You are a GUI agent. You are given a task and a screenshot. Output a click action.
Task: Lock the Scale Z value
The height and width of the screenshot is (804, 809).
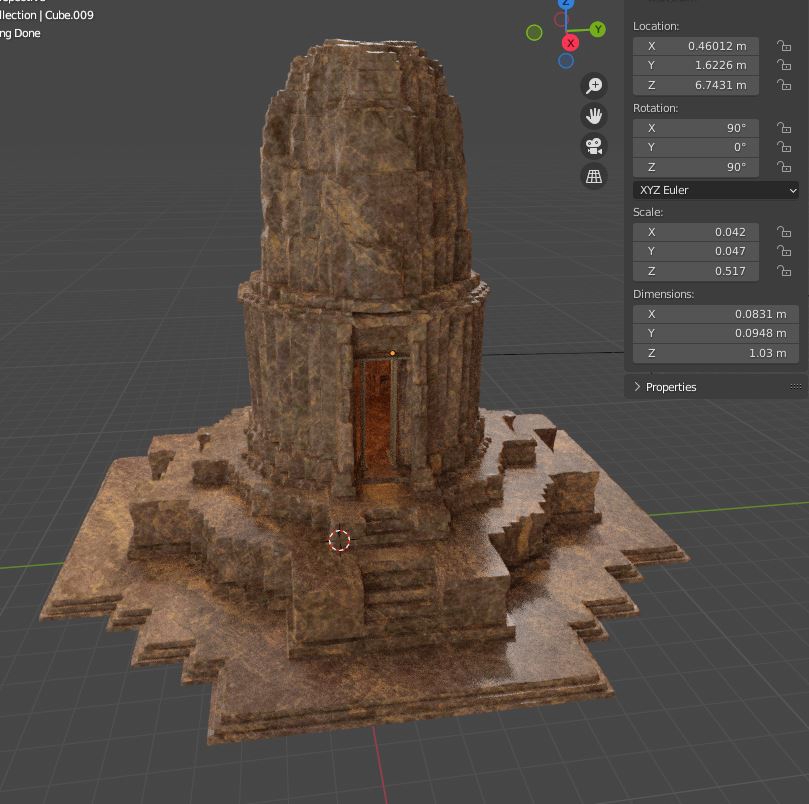784,270
